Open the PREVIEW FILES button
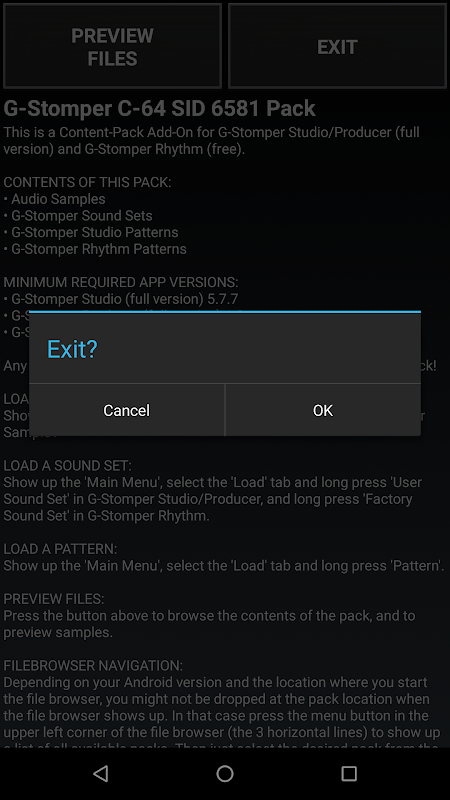Image resolution: width=450 pixels, height=800 pixels. click(112, 46)
